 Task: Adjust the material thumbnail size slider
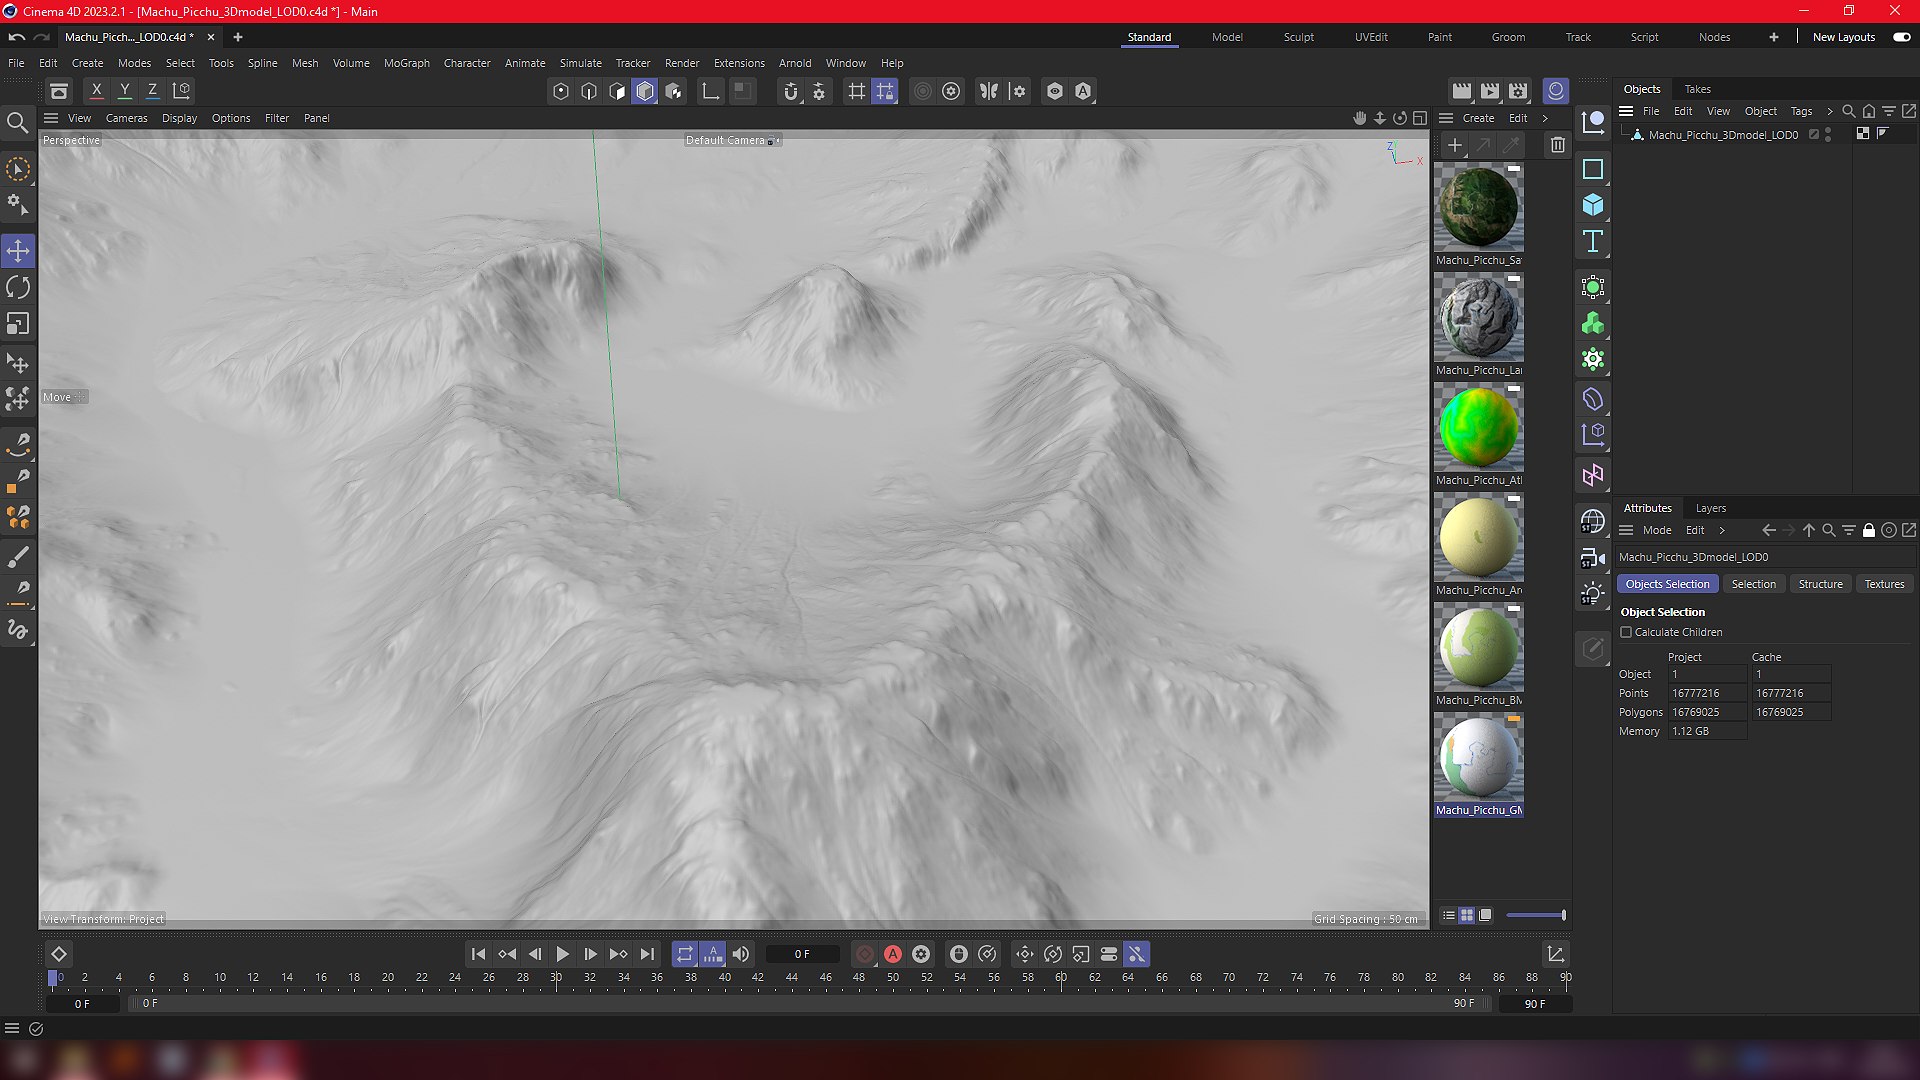1535,915
